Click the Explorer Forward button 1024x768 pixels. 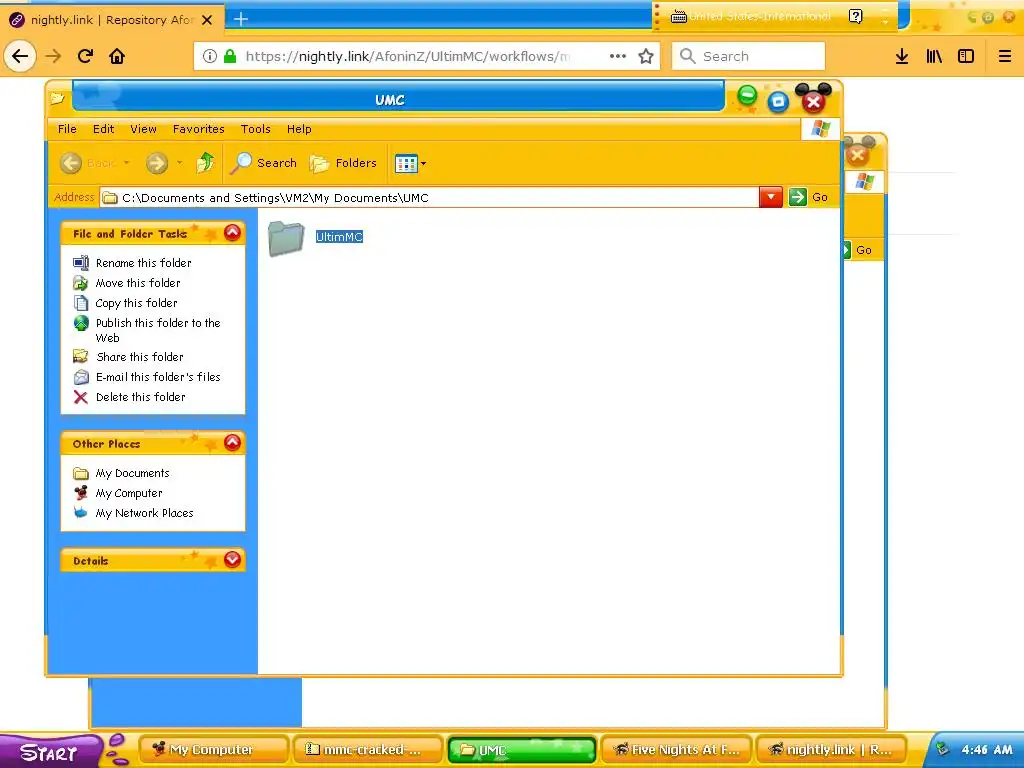click(x=157, y=163)
